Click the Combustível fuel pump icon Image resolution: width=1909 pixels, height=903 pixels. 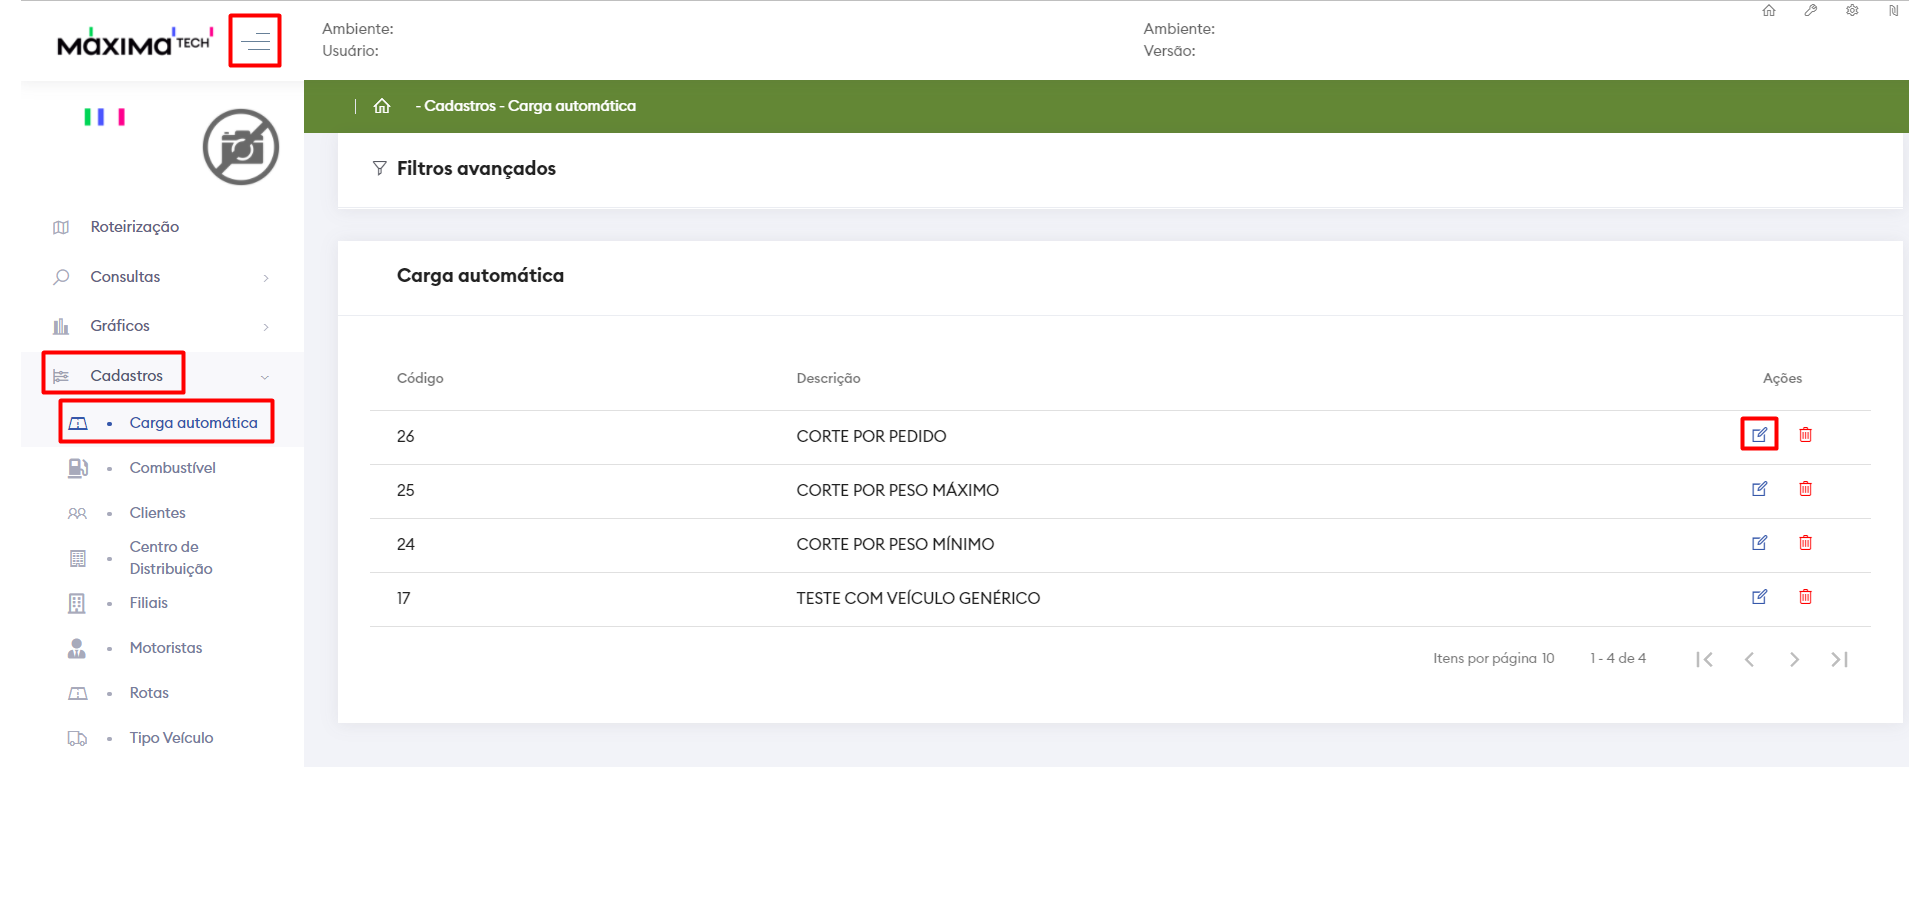pos(77,468)
